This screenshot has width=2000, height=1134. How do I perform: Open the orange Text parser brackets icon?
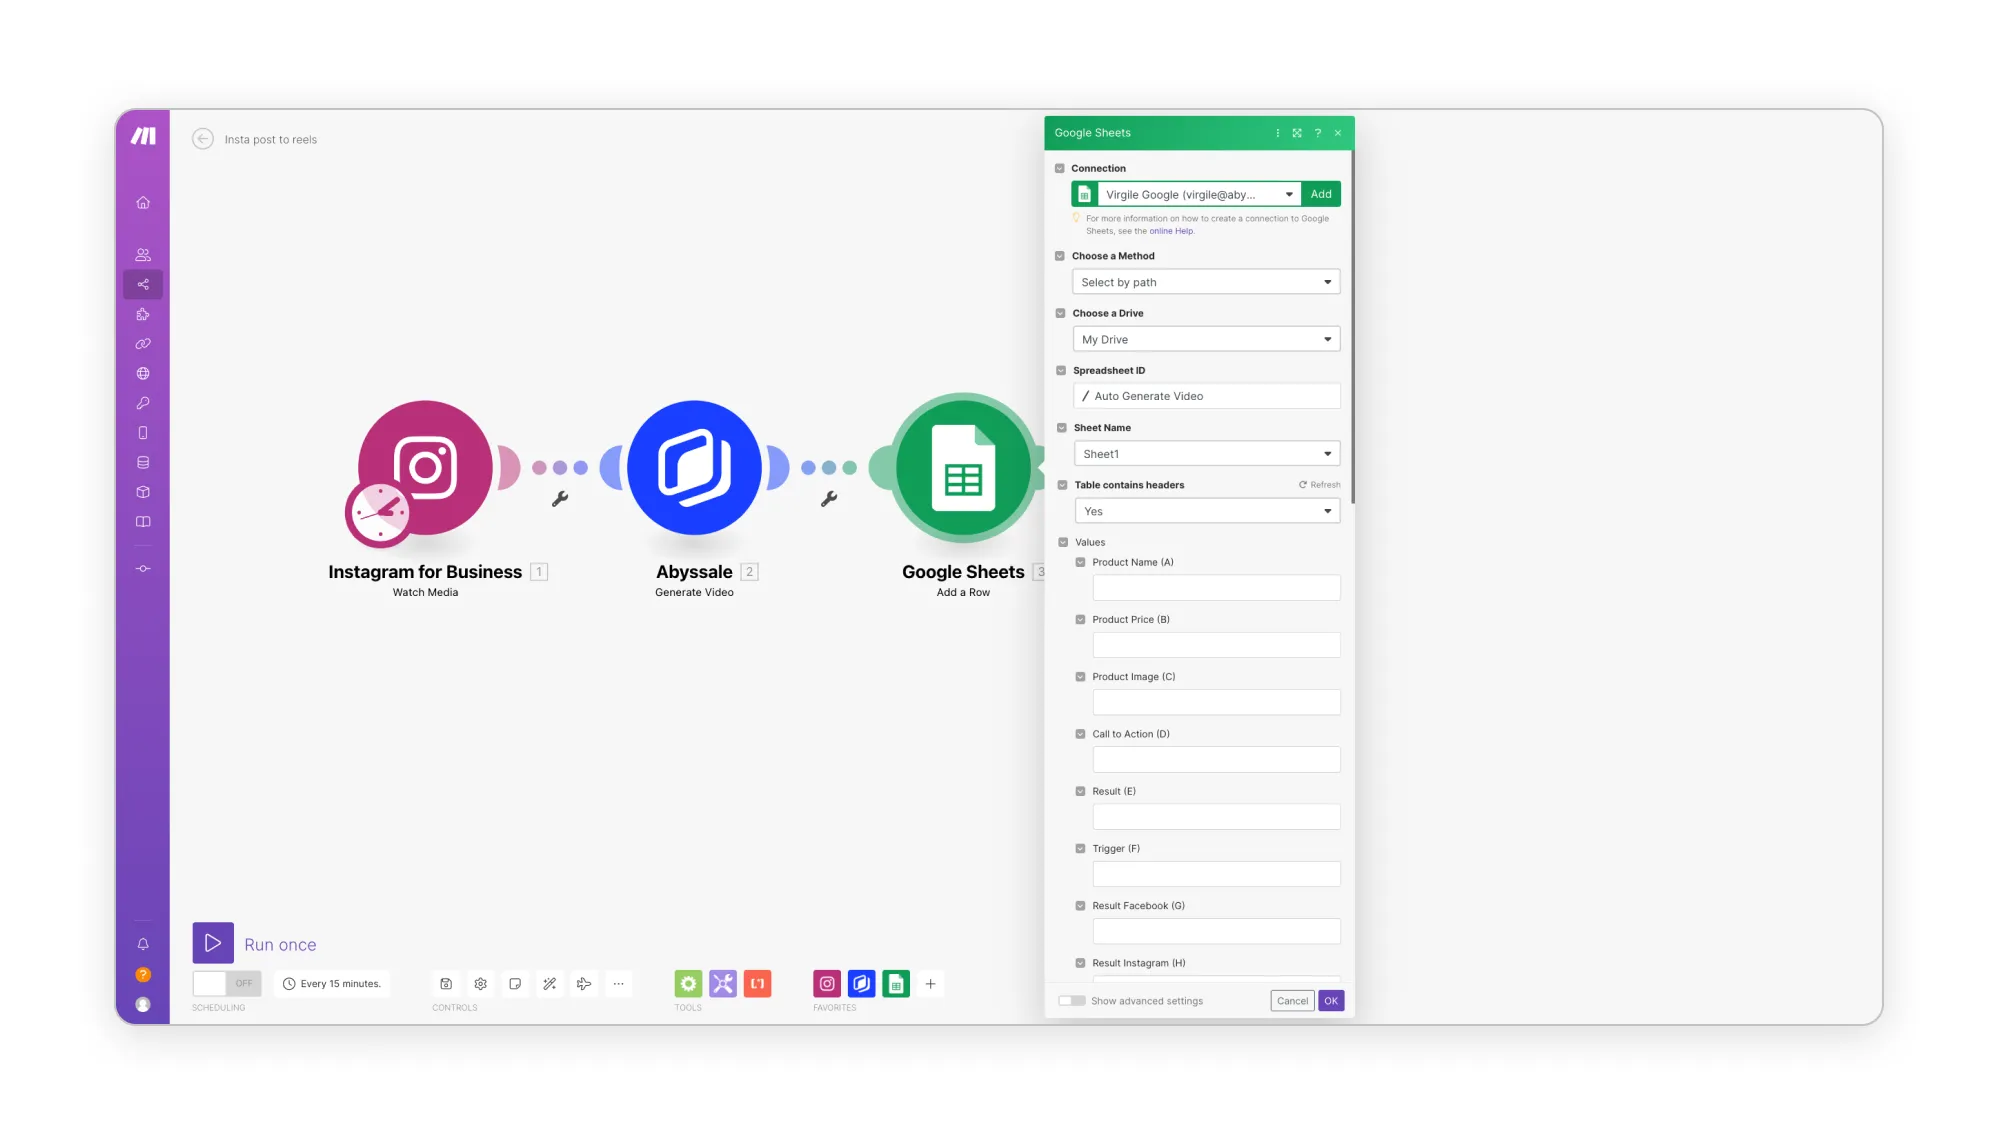pyautogui.click(x=757, y=984)
